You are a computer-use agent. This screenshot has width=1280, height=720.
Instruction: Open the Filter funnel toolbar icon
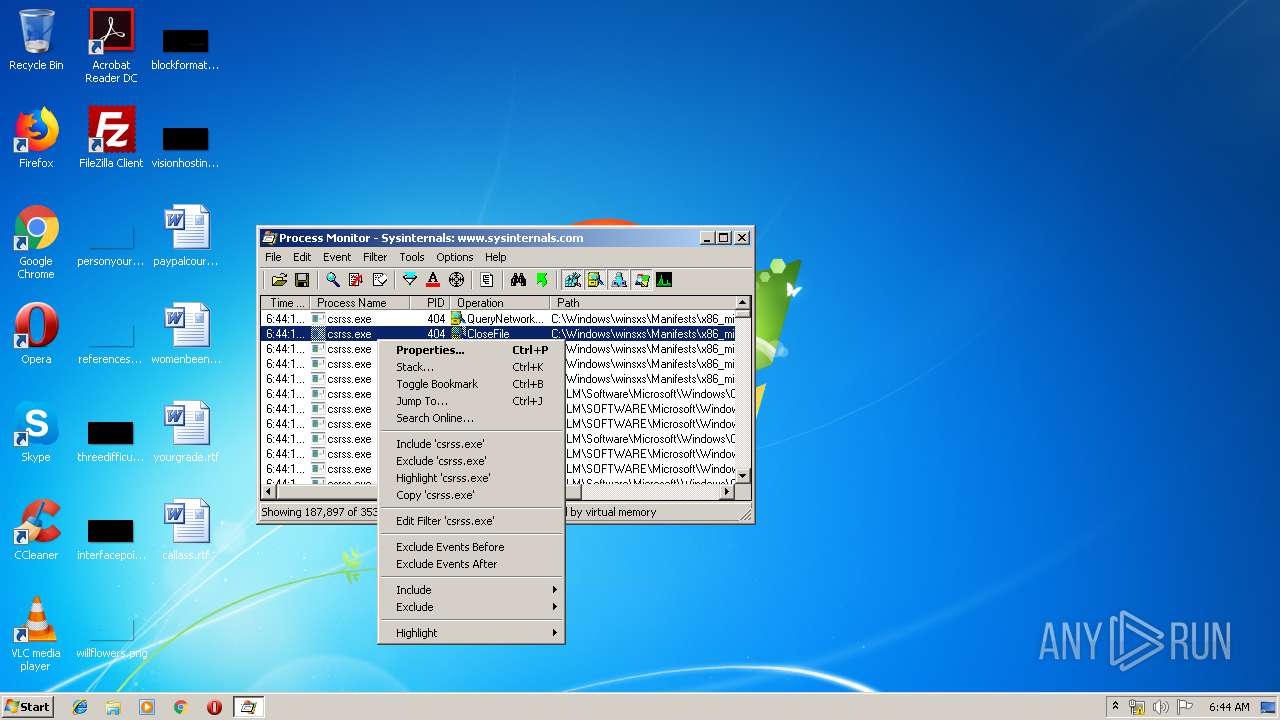click(409, 280)
